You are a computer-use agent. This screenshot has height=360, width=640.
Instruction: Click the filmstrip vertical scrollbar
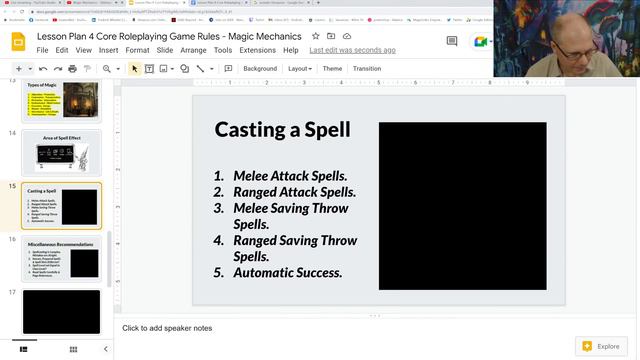point(109,259)
